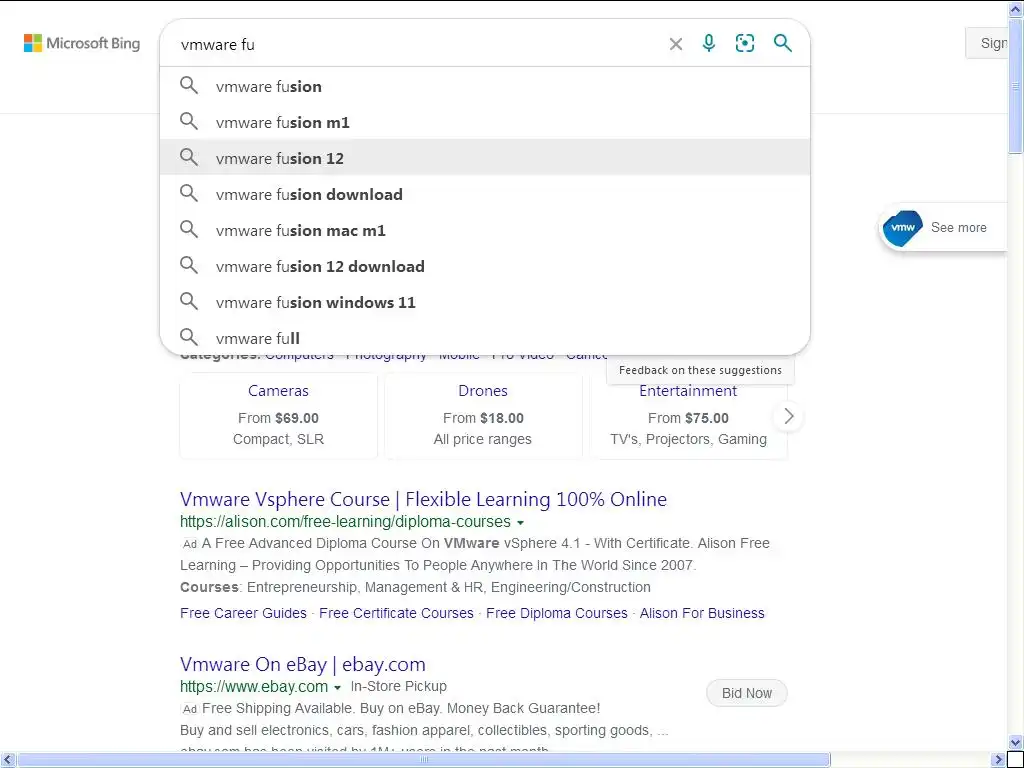Pick the highlighted 'vmware fusion 12' suggestion
Screen dimensions: 1024x768
pos(485,158)
